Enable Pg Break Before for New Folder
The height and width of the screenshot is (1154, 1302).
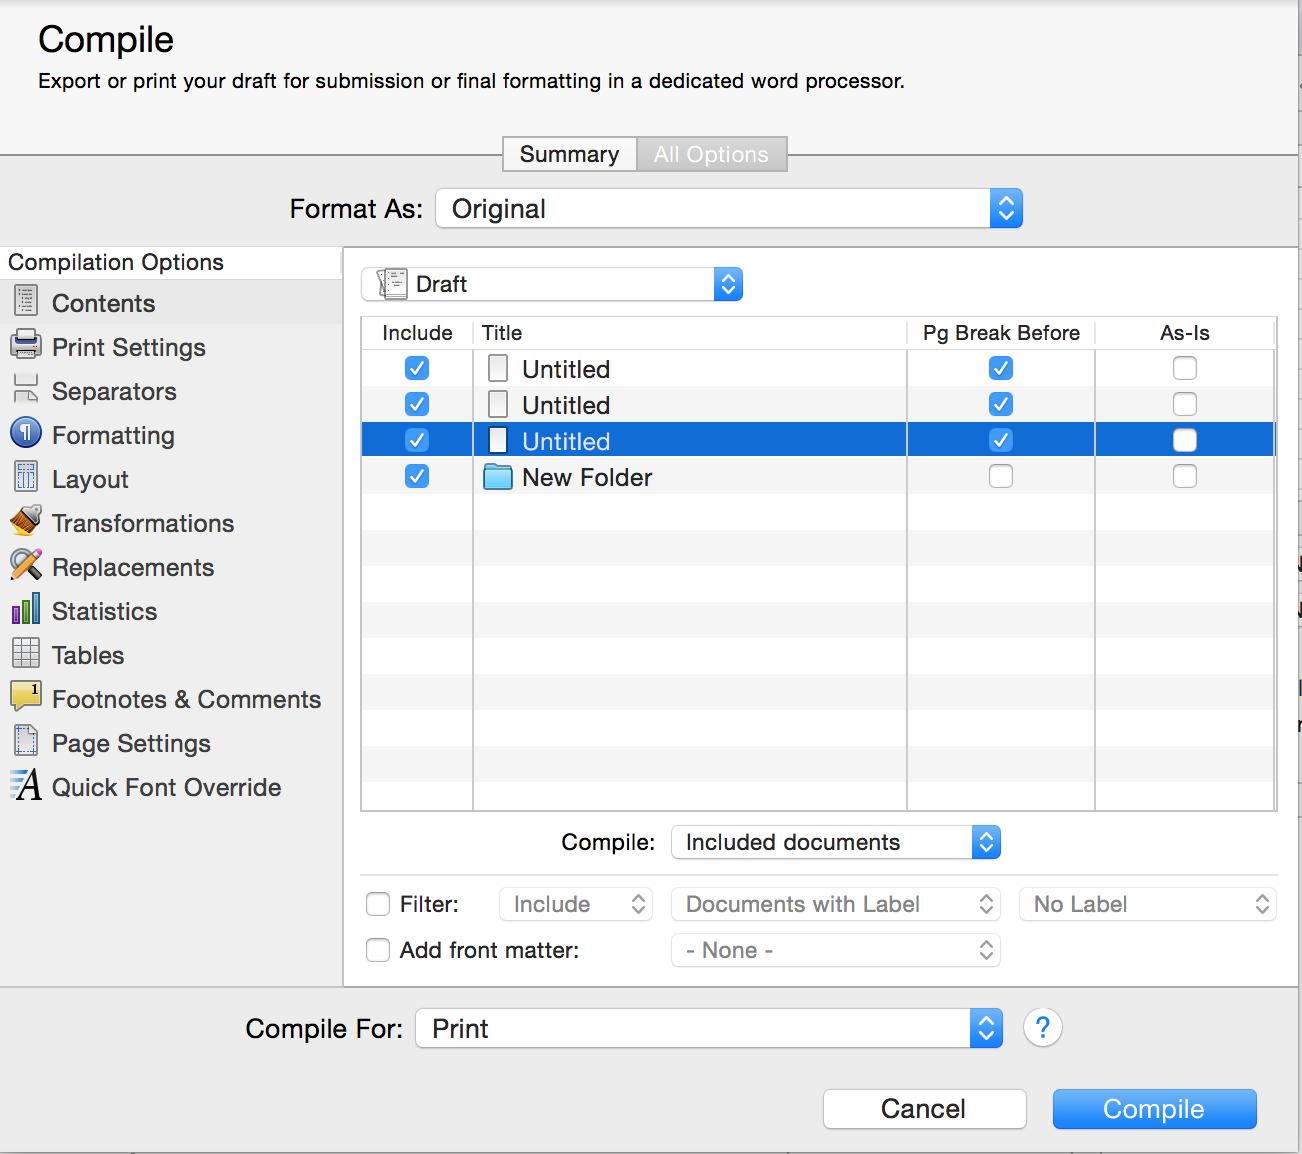[x=1000, y=476]
